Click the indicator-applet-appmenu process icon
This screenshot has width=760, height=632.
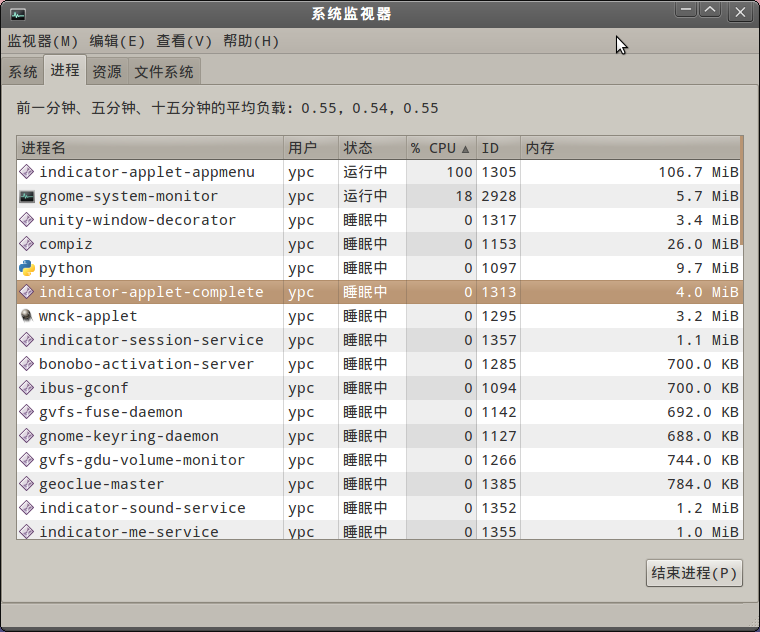click(26, 172)
